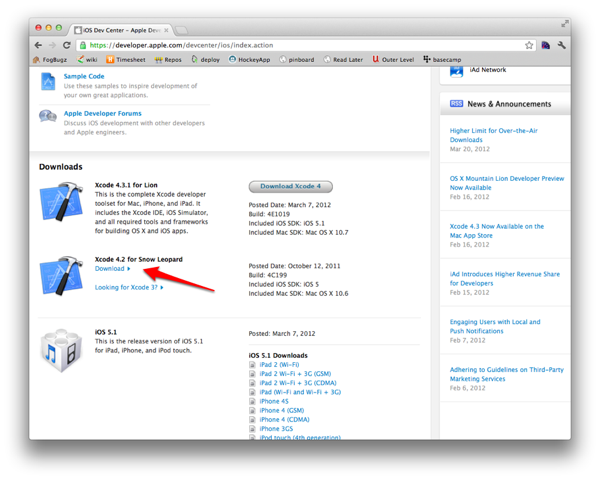600x480 pixels.
Task: Open the FogBugz bookmark
Action: [50, 60]
